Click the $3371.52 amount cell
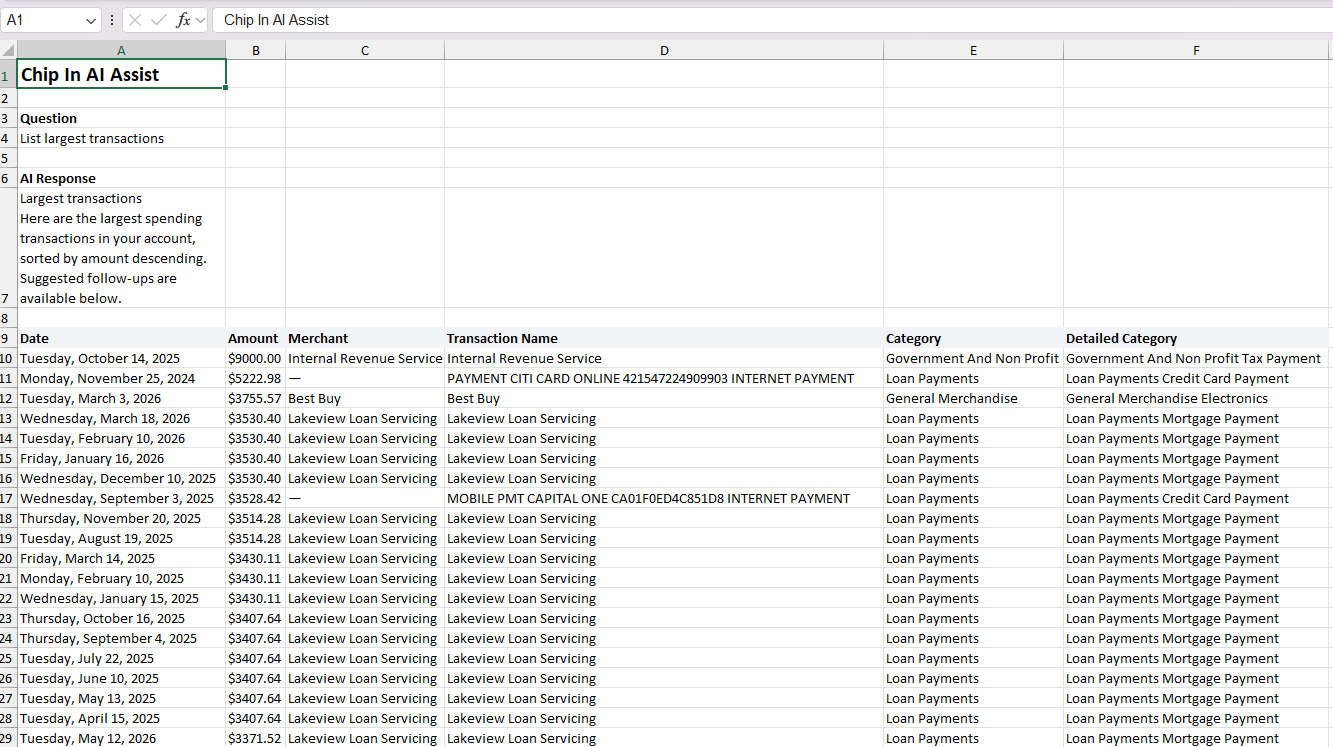Image resolution: width=1333 pixels, height=747 pixels. coord(256,738)
